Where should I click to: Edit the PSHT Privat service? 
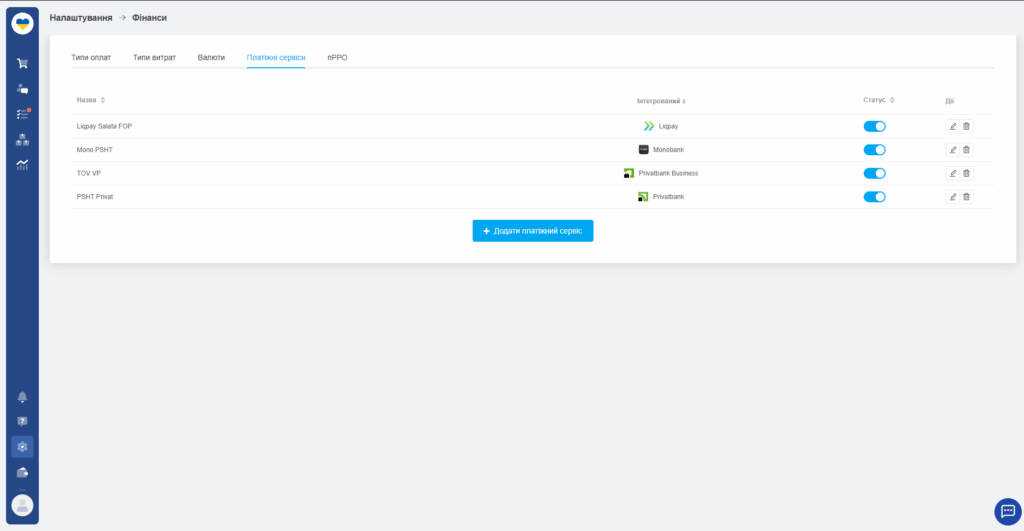[953, 197]
